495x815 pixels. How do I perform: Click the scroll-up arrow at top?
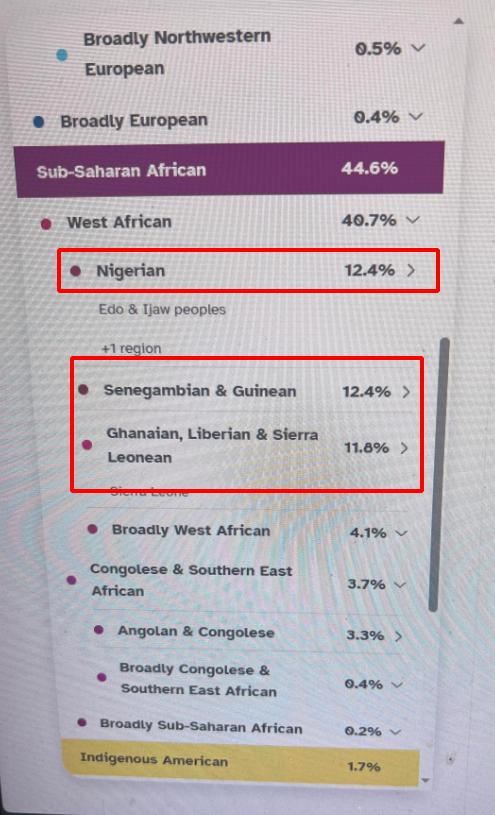point(459,21)
